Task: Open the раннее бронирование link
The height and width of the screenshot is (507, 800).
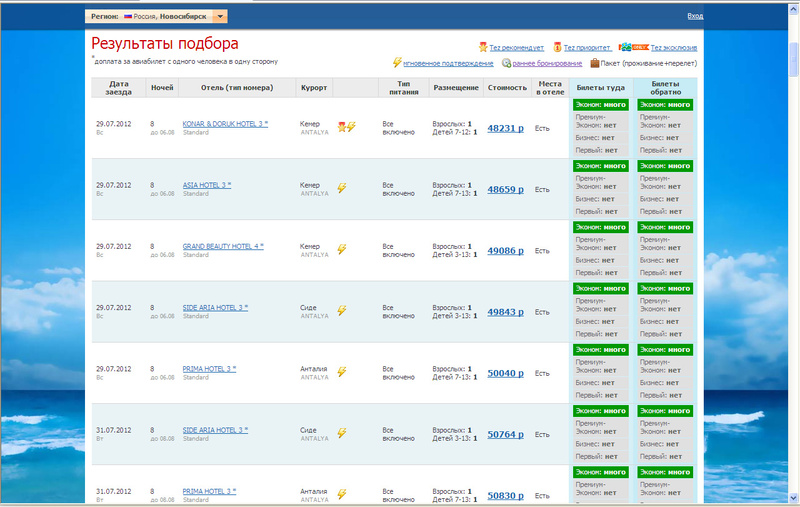Action: 547,63
